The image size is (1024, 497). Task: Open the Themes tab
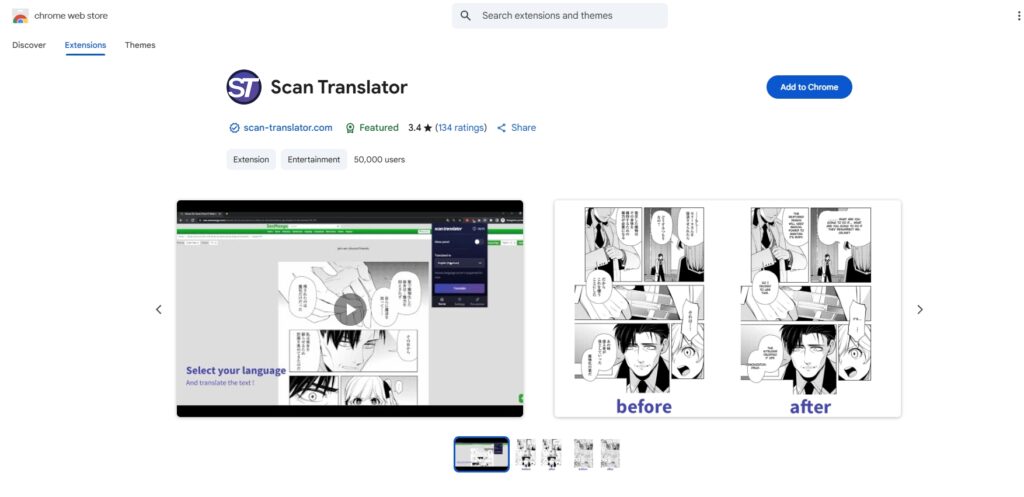140,45
